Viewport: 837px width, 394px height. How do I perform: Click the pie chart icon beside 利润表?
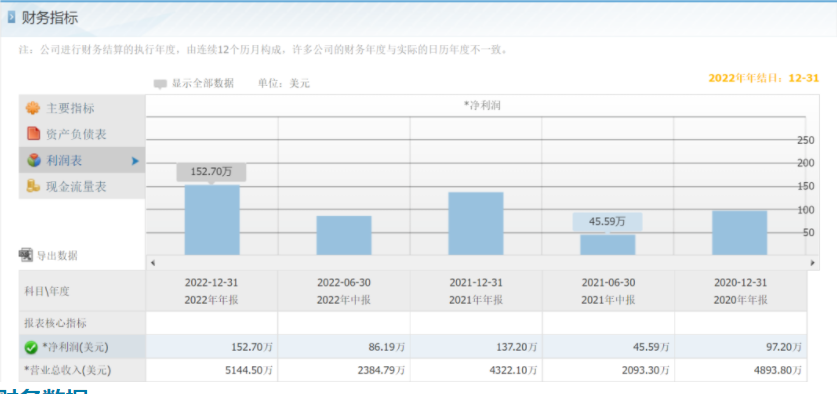[34, 160]
